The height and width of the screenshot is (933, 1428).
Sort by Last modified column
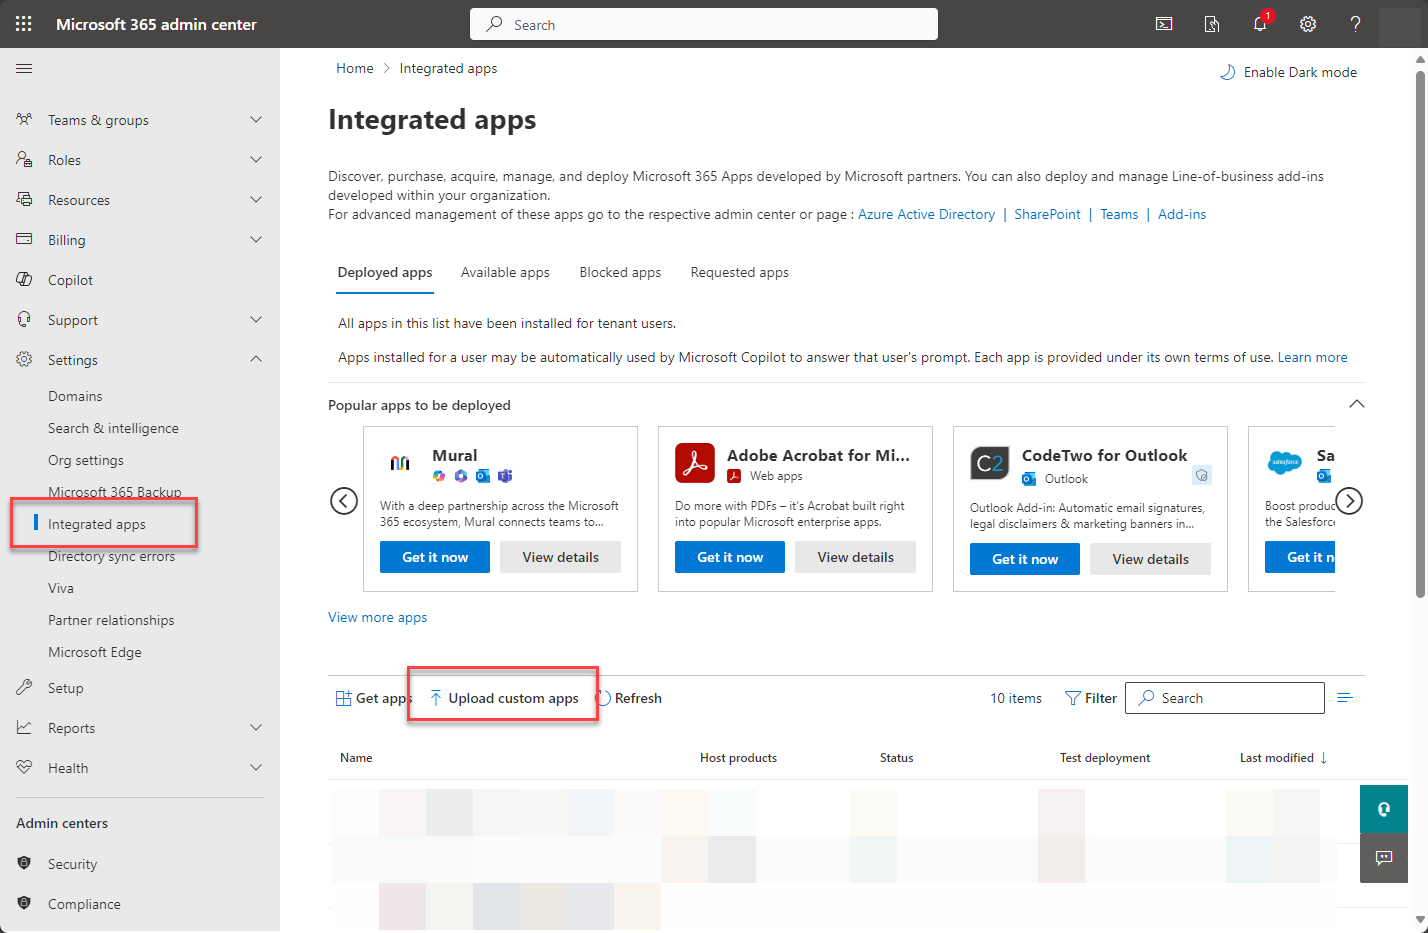coord(1283,758)
